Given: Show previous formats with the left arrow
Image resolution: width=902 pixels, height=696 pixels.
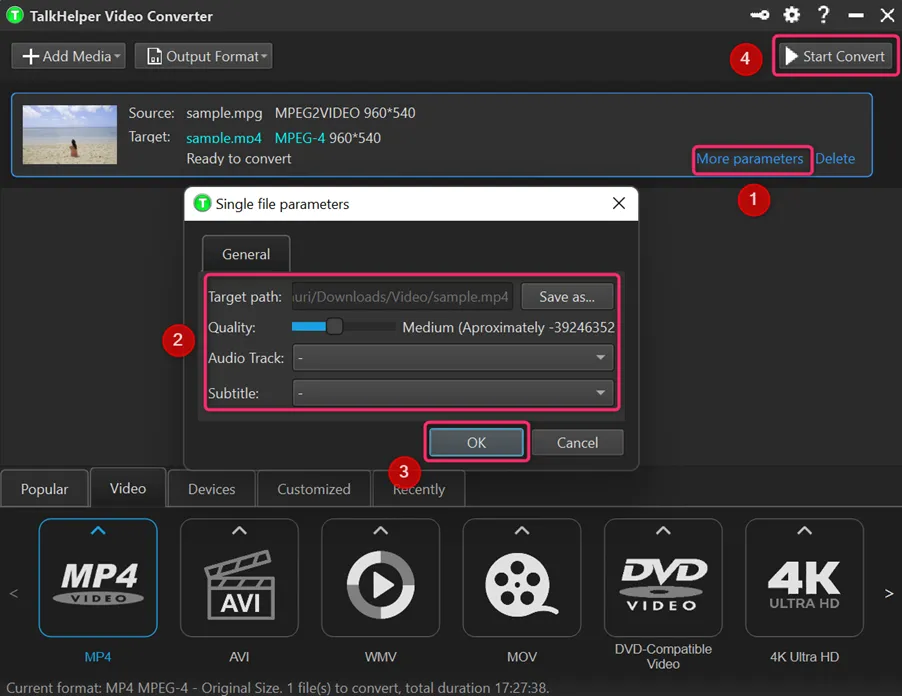Looking at the screenshot, I should [x=14, y=593].
